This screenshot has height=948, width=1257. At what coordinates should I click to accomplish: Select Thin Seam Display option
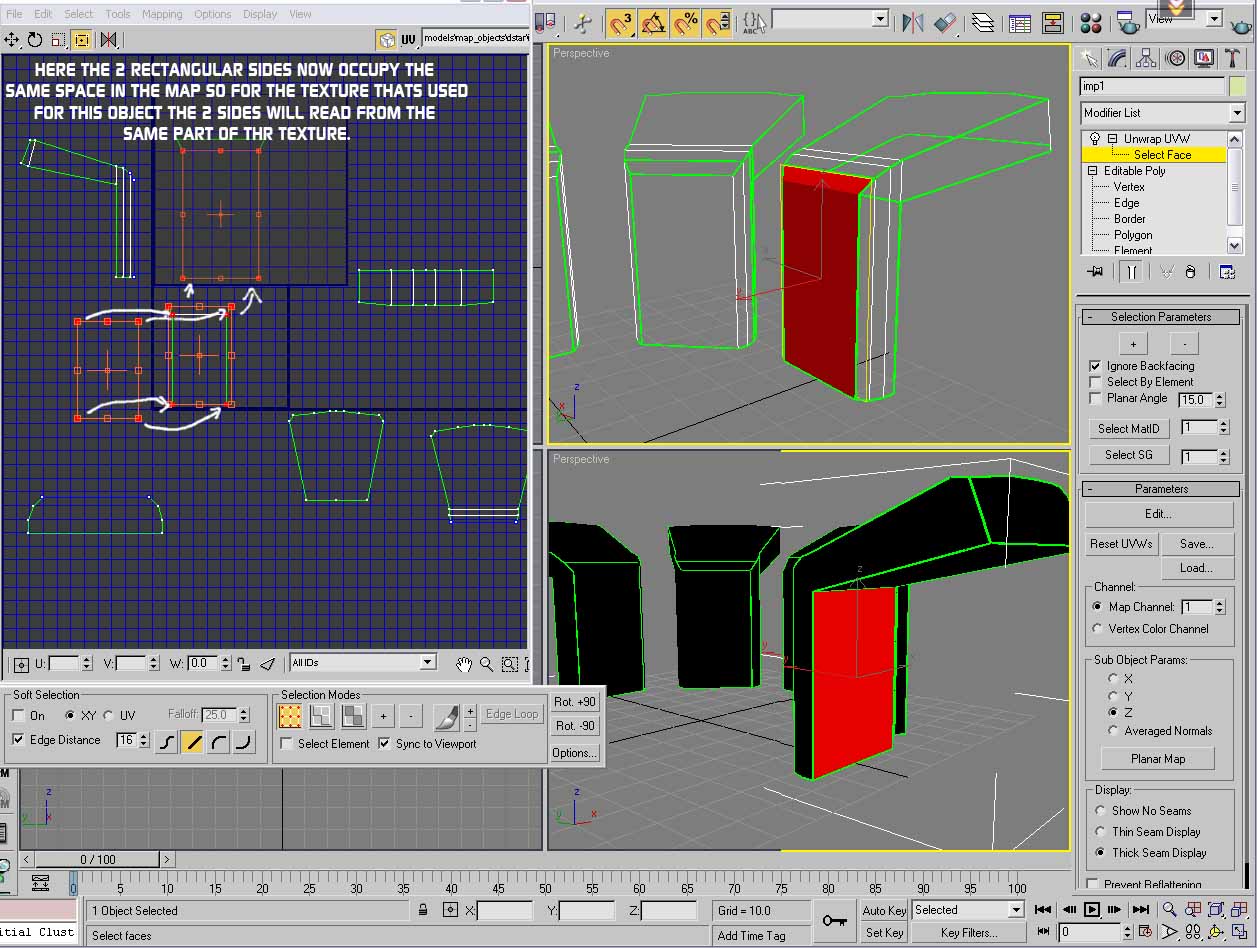pyautogui.click(x=1101, y=832)
